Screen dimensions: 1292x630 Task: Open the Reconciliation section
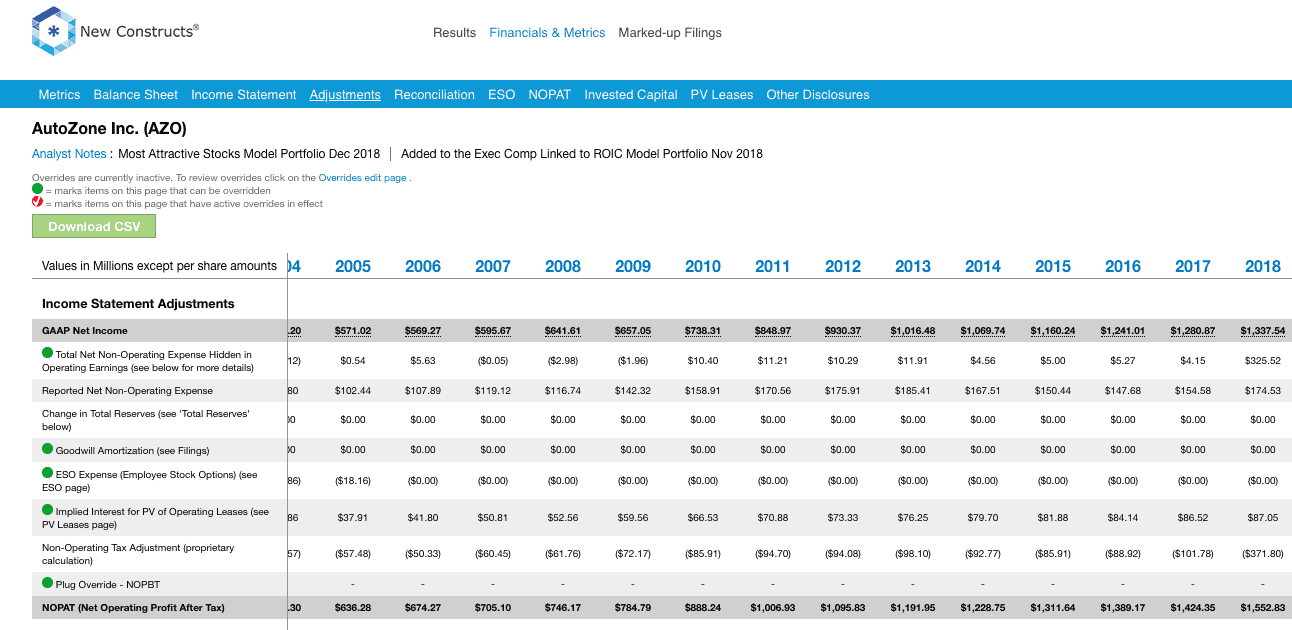coord(434,95)
